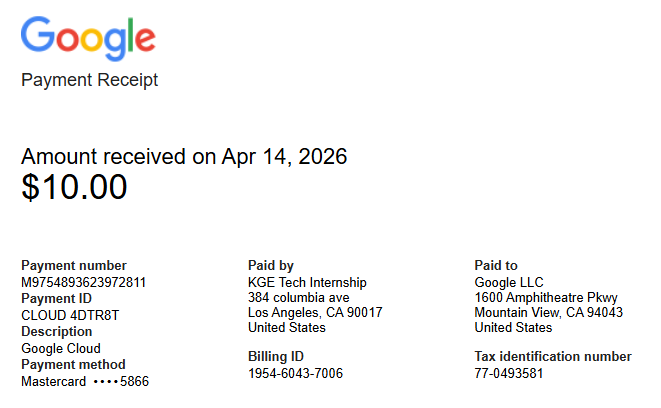Select billing ID 1954-6043-7006
Screen dimensions: 661x408
[x=295, y=373]
